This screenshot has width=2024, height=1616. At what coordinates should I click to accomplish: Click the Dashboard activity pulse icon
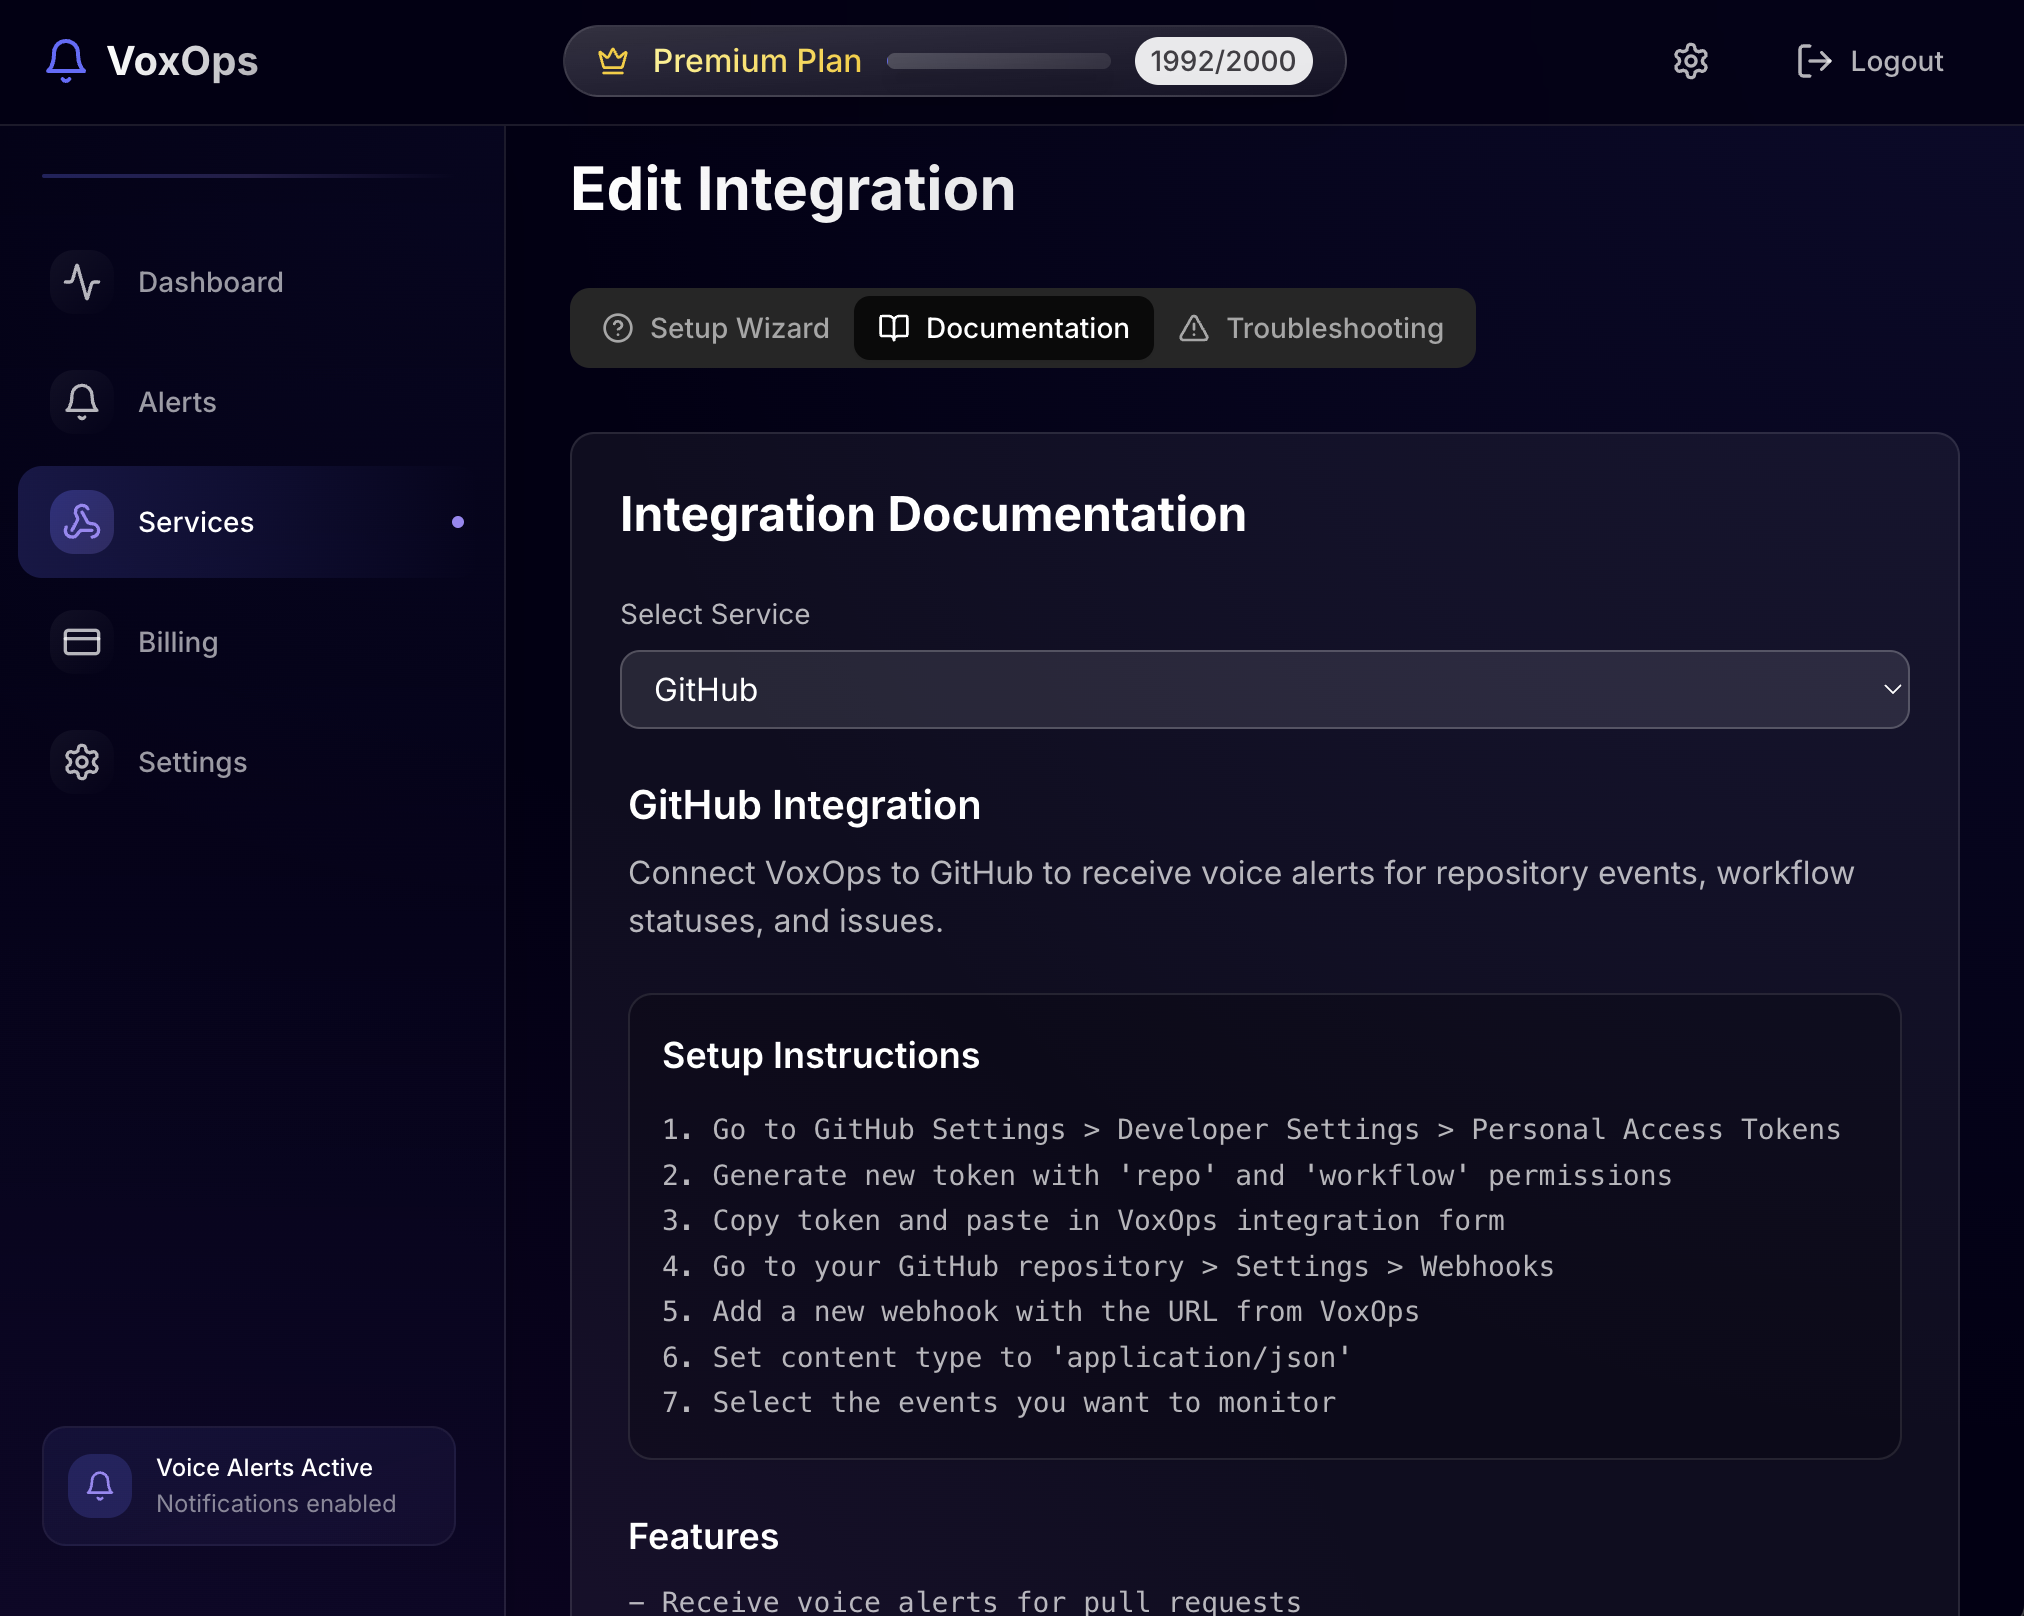tap(82, 282)
